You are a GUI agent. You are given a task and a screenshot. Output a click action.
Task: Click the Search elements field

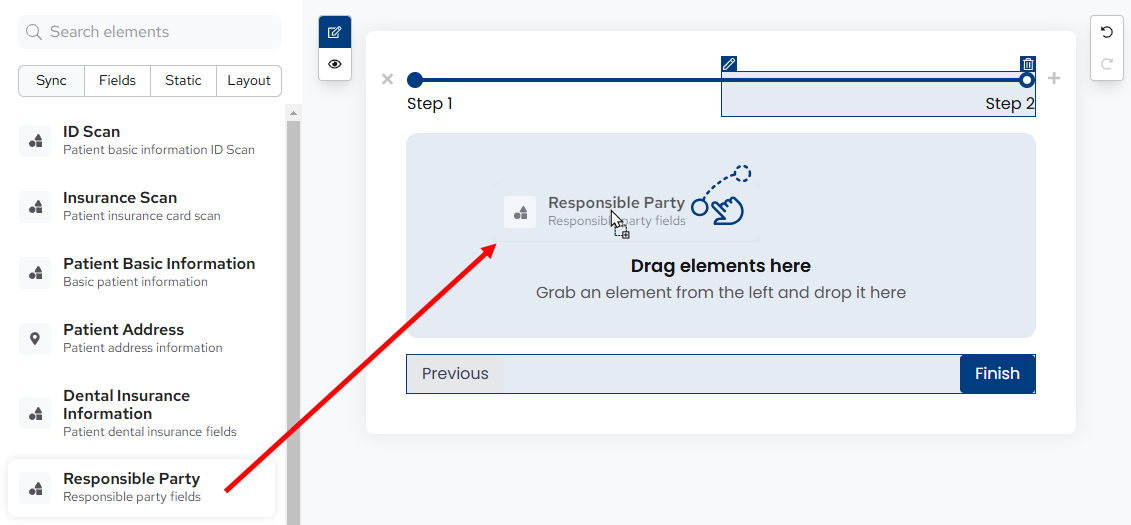coord(150,32)
